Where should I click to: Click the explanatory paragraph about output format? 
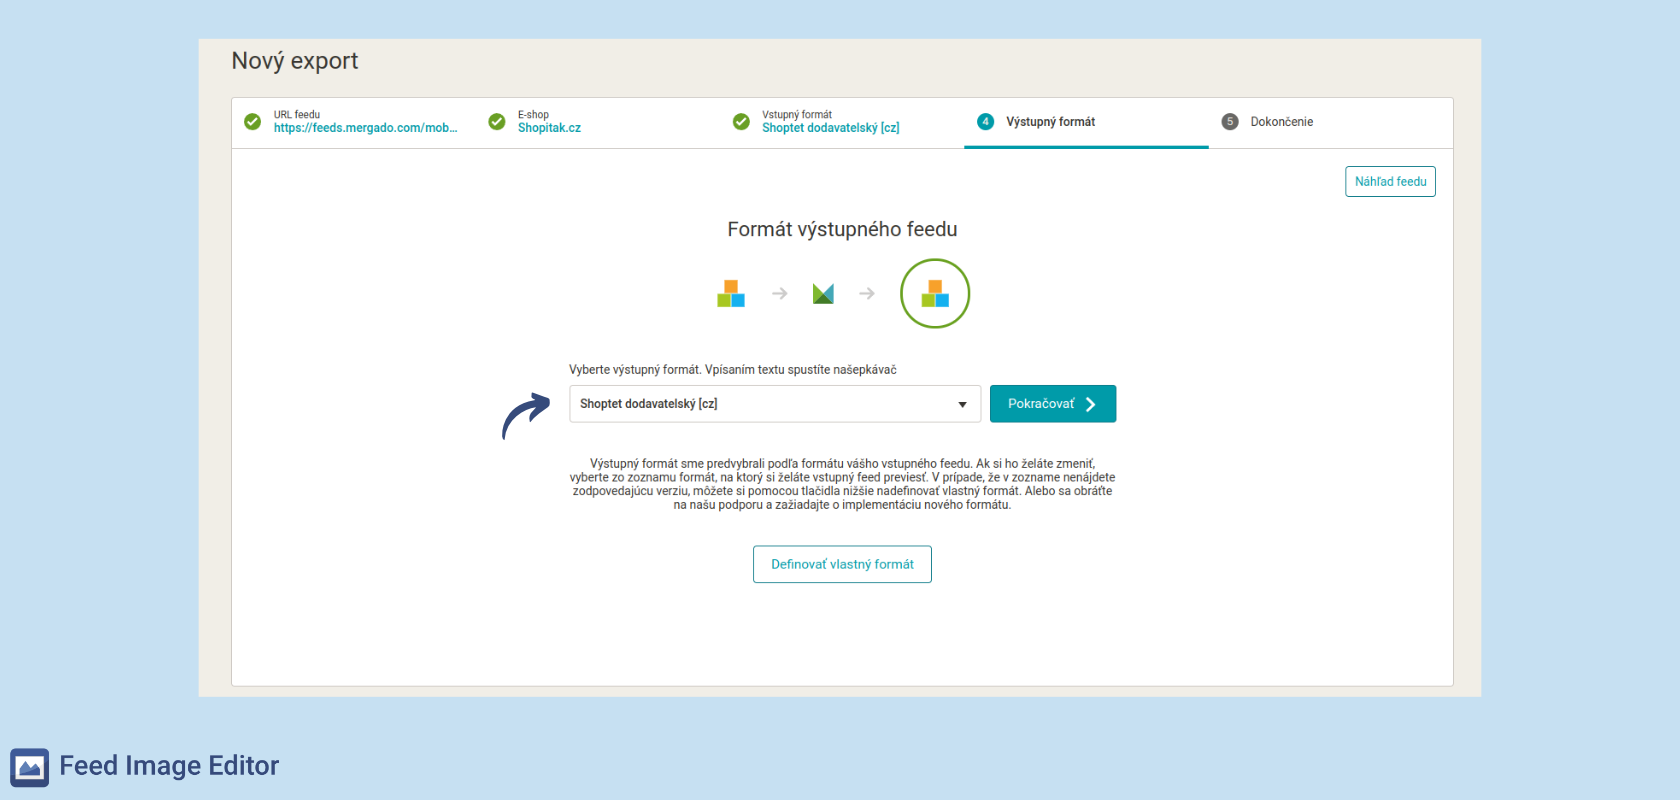(842, 484)
